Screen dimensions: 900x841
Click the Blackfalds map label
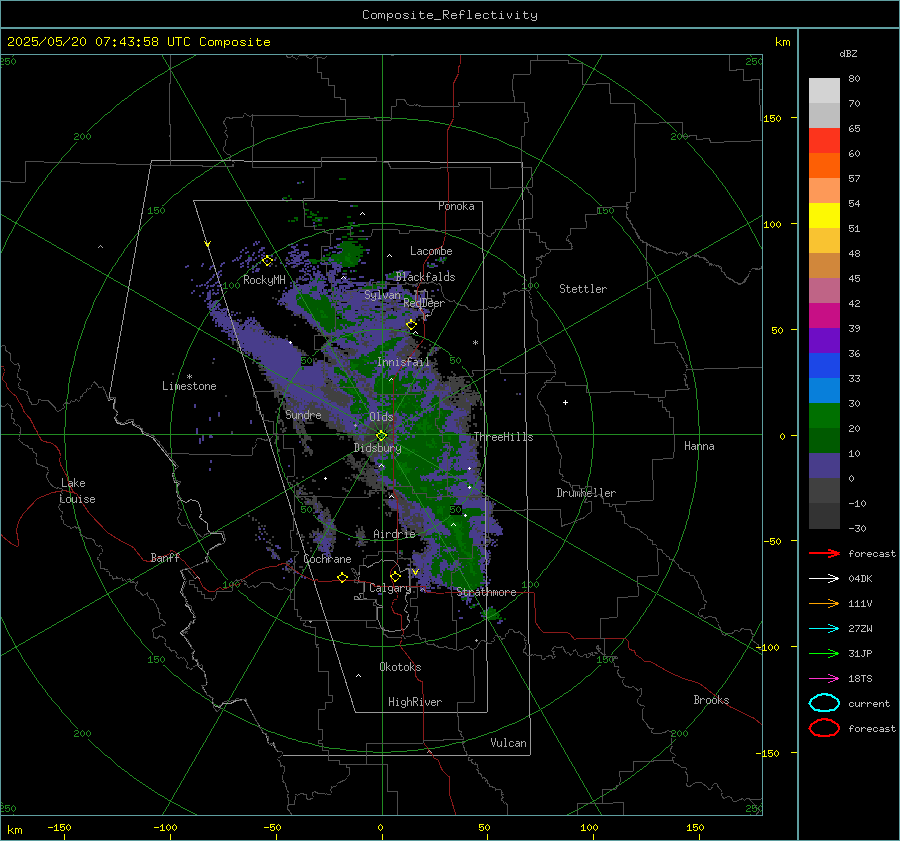tap(425, 277)
